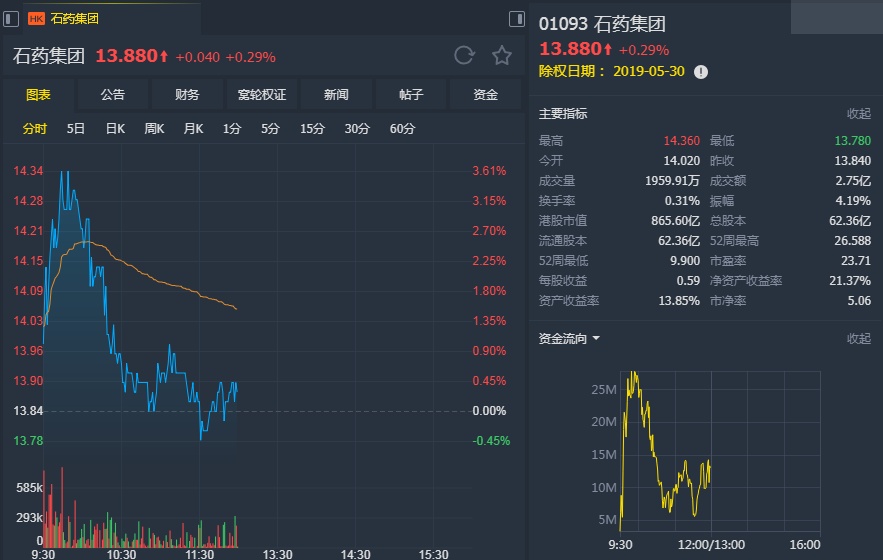
Task: Select the 5日 chart period
Action: tap(76, 129)
